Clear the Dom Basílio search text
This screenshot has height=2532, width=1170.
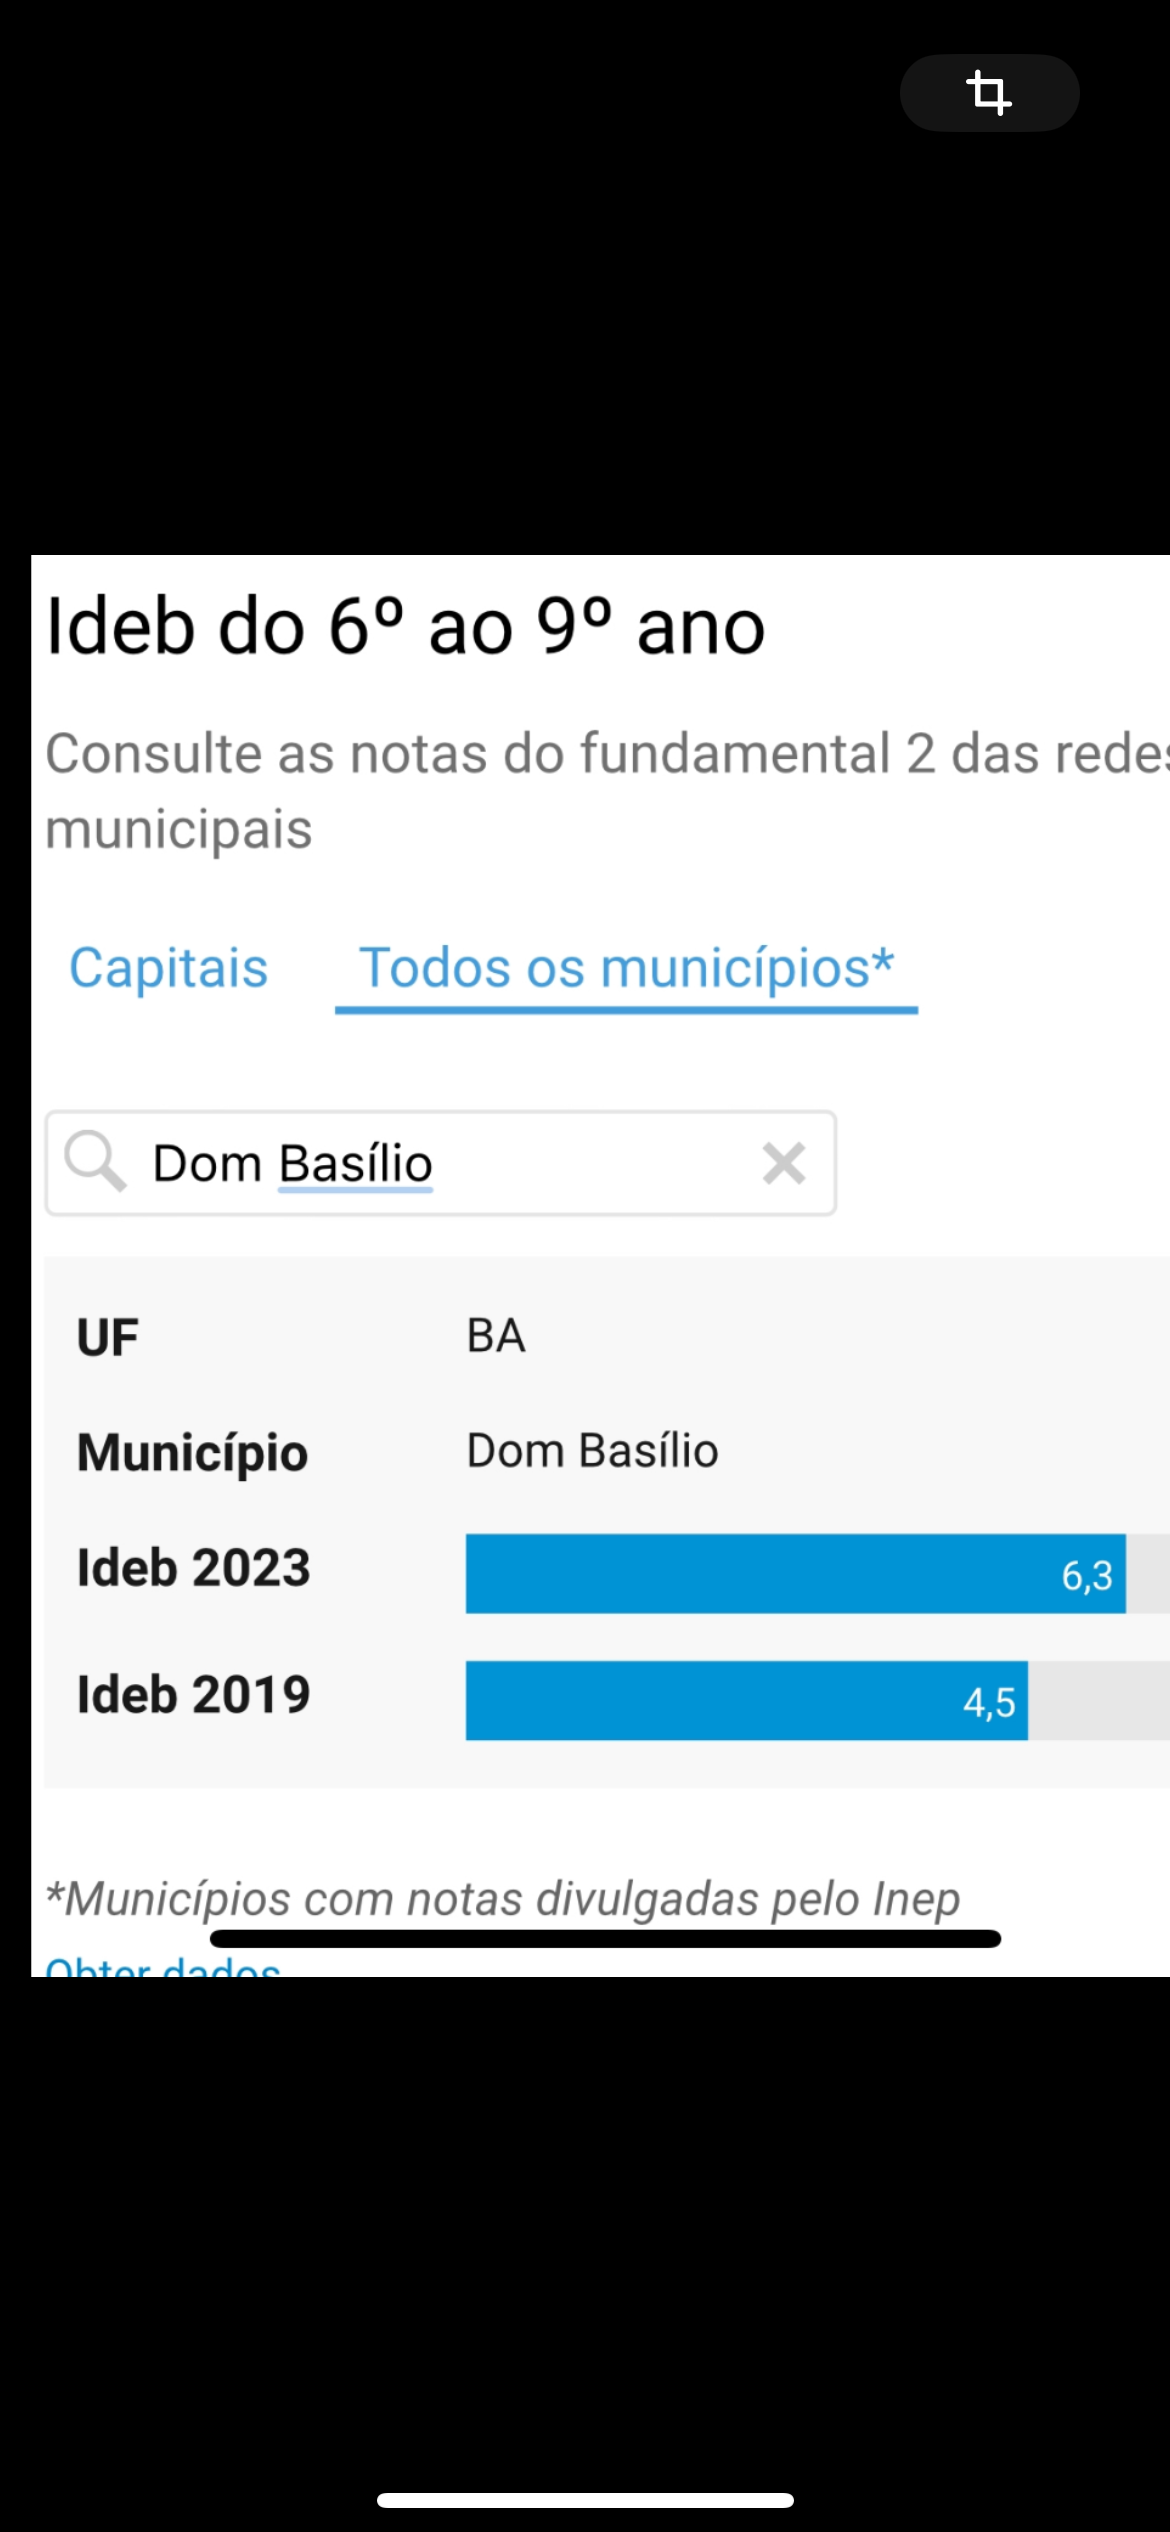(783, 1163)
